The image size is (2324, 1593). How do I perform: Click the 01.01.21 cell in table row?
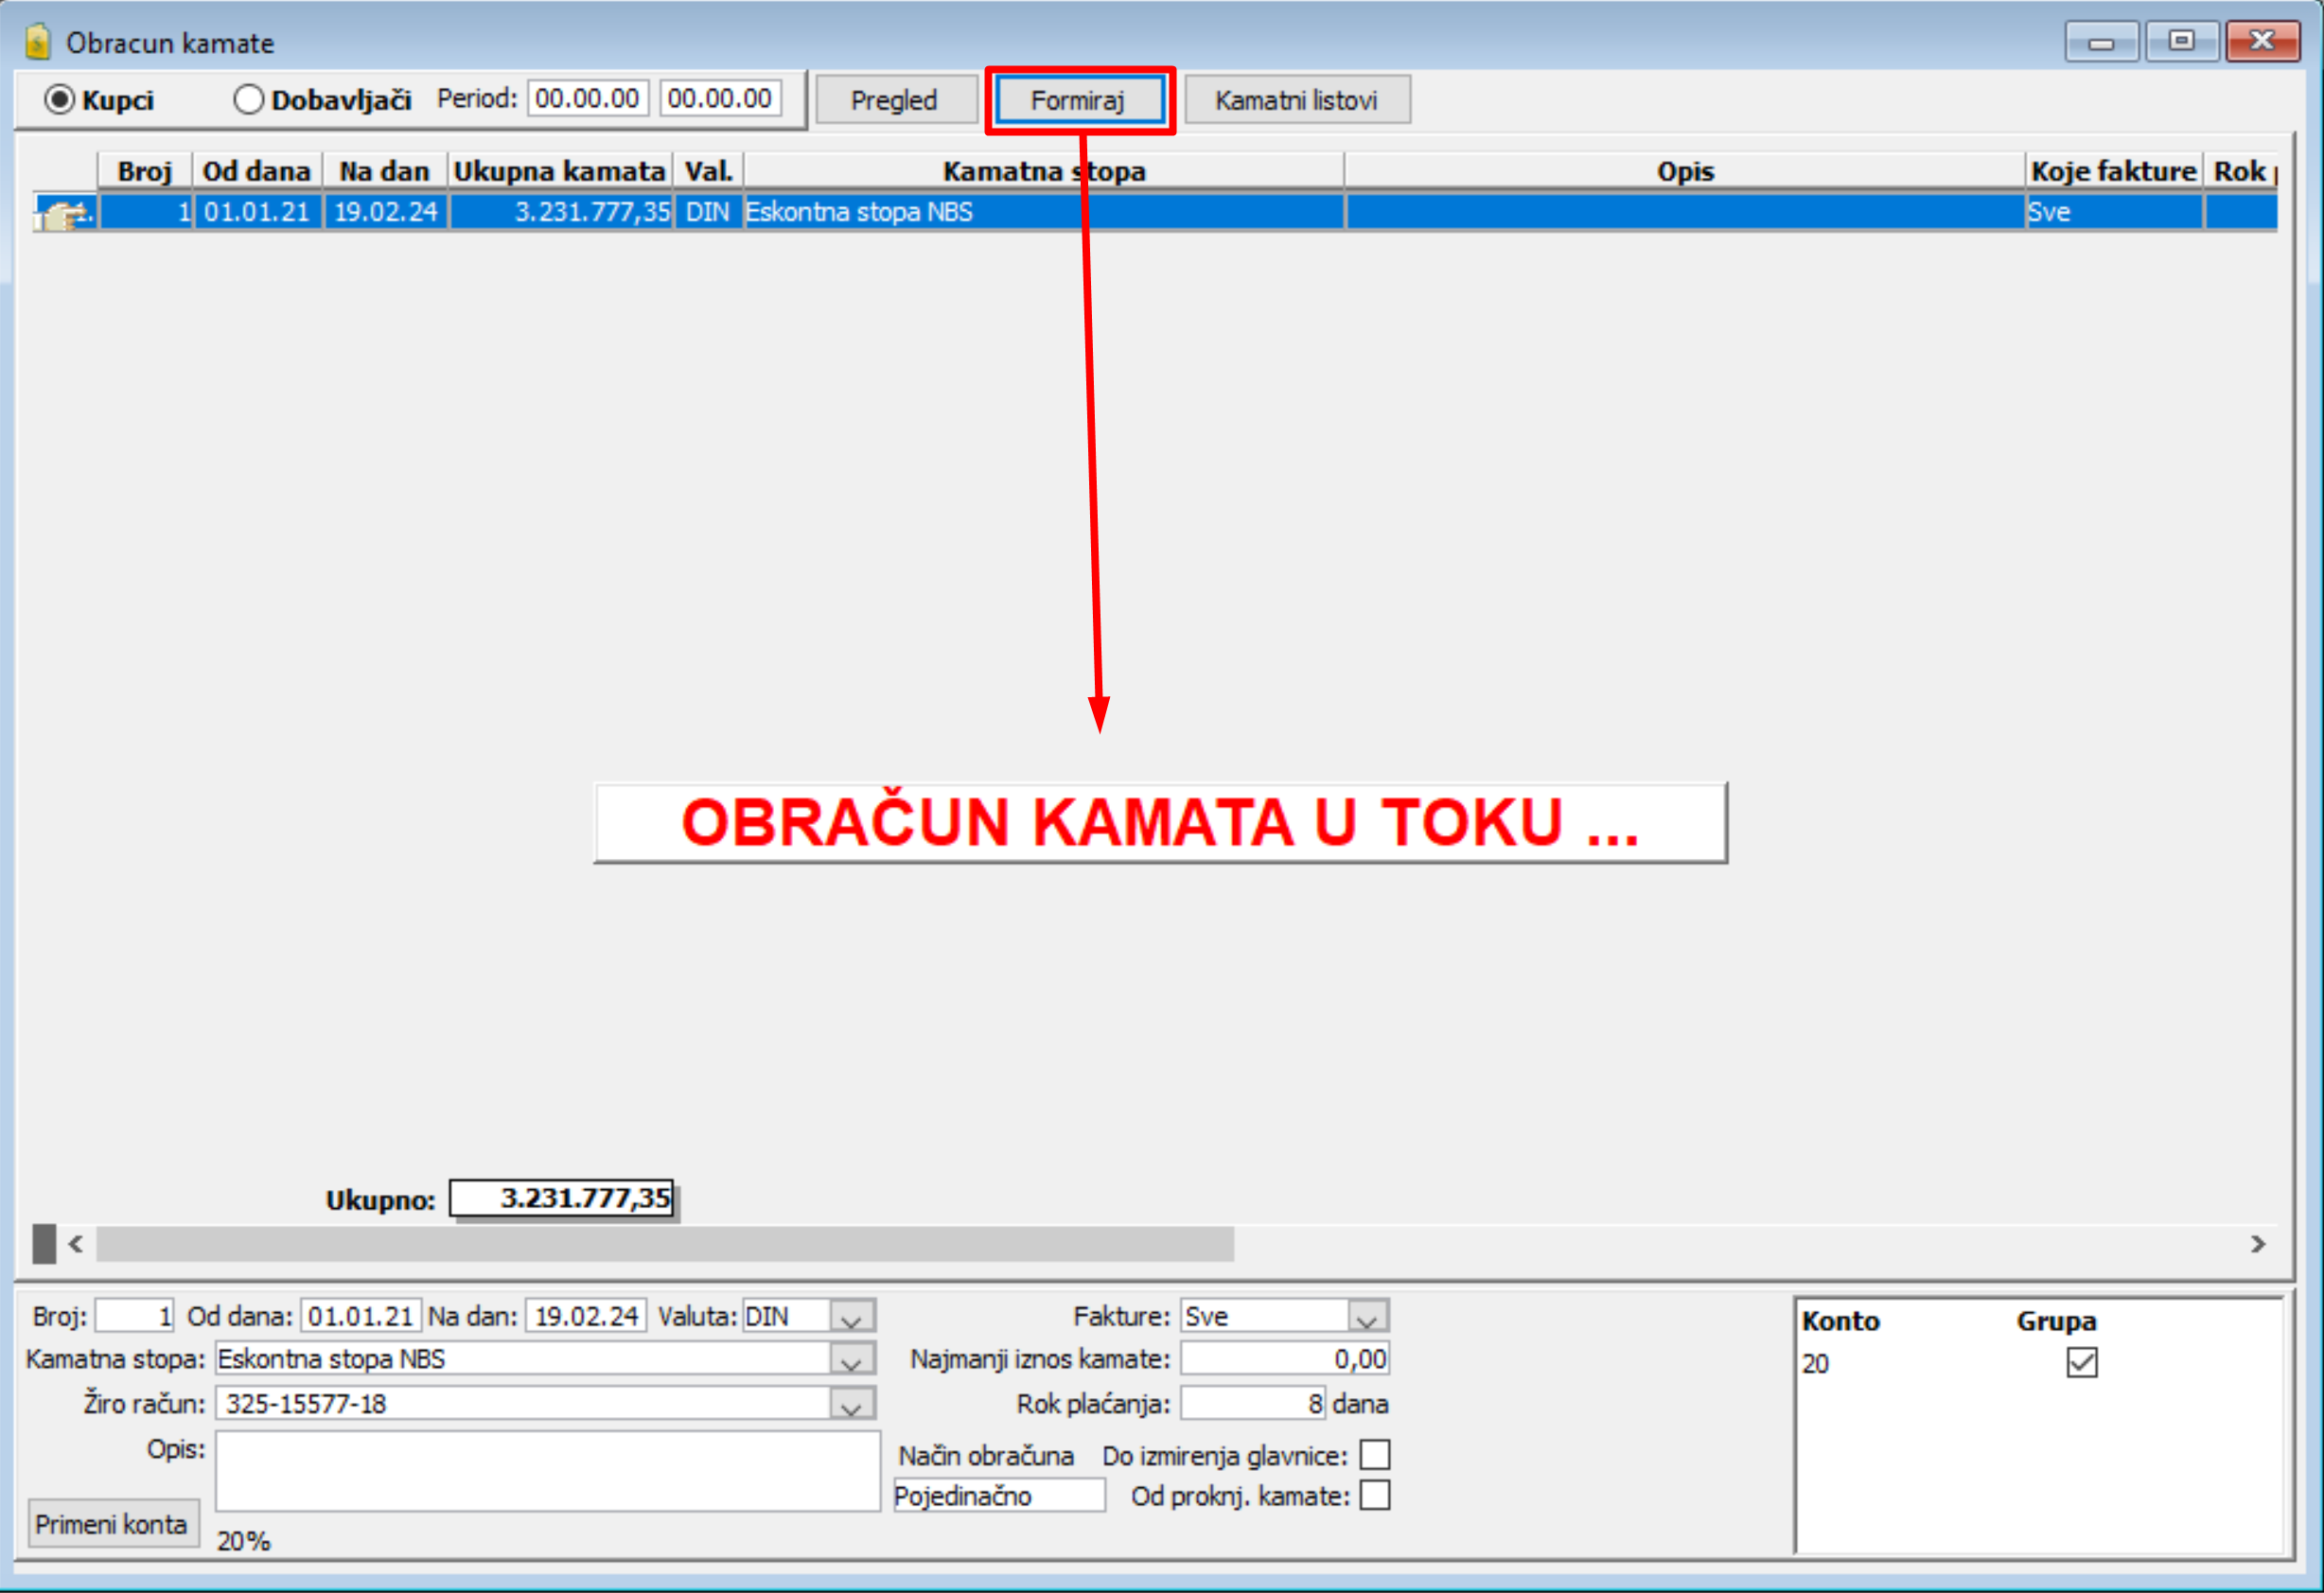click(257, 212)
